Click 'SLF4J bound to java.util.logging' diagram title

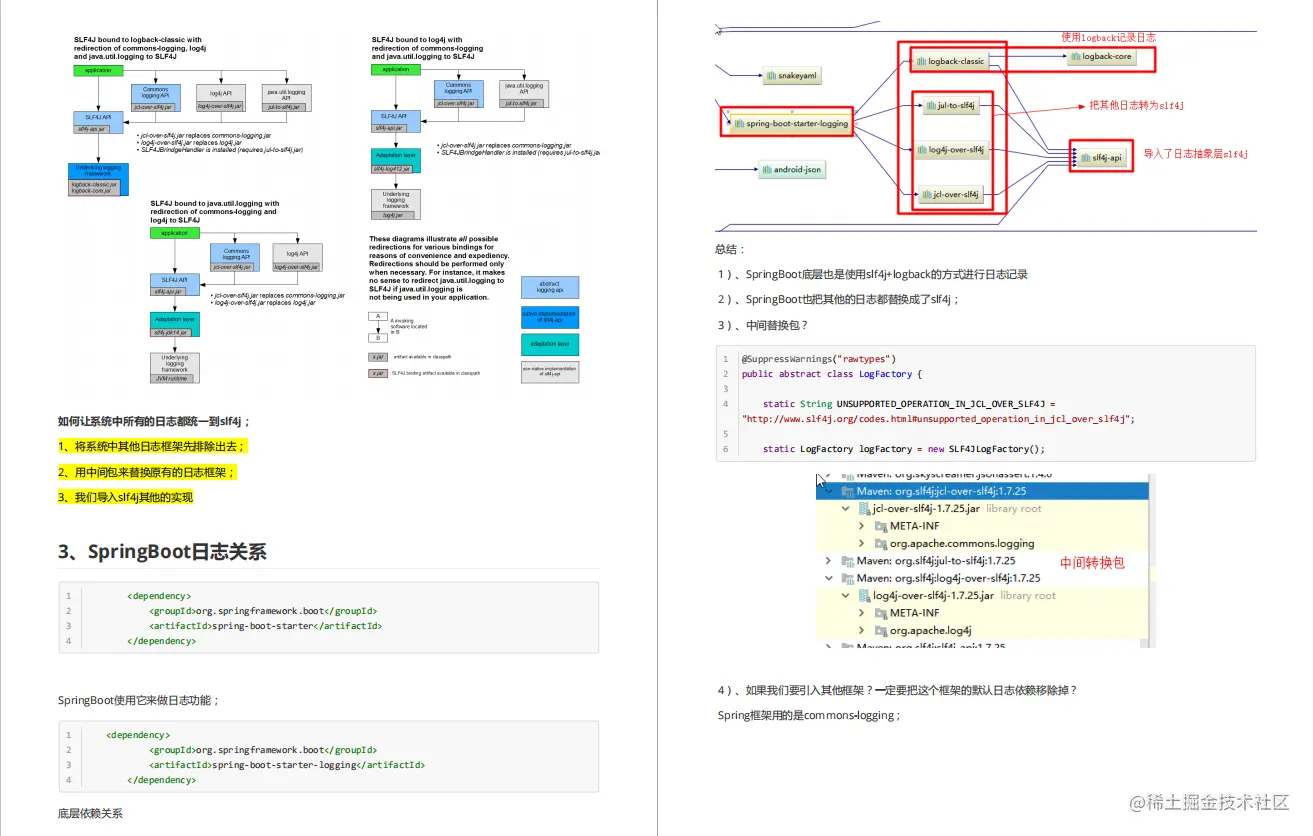pos(215,212)
